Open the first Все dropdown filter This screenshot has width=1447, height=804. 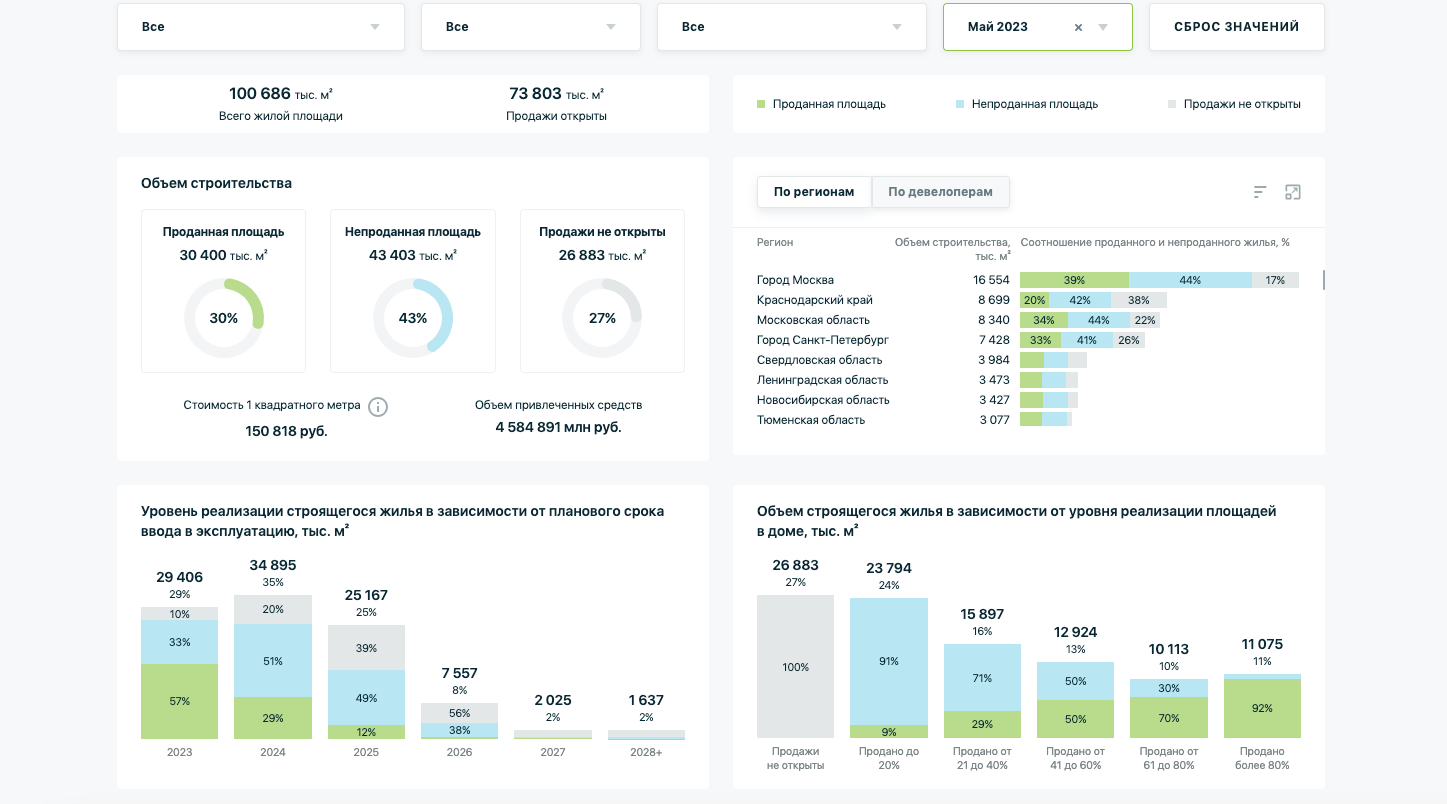click(x=261, y=27)
